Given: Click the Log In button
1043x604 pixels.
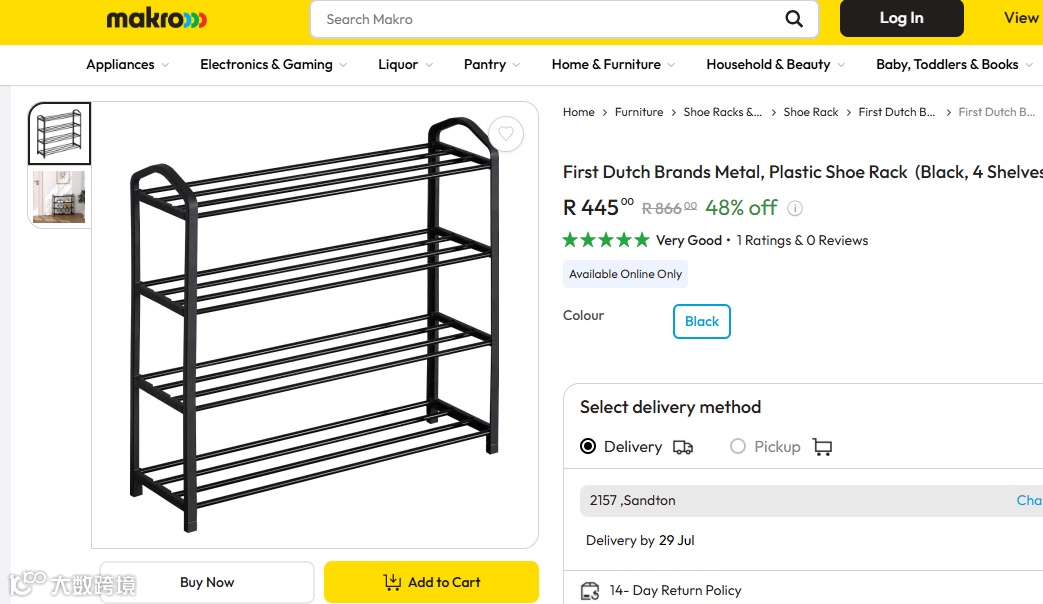Looking at the screenshot, I should coord(901,19).
